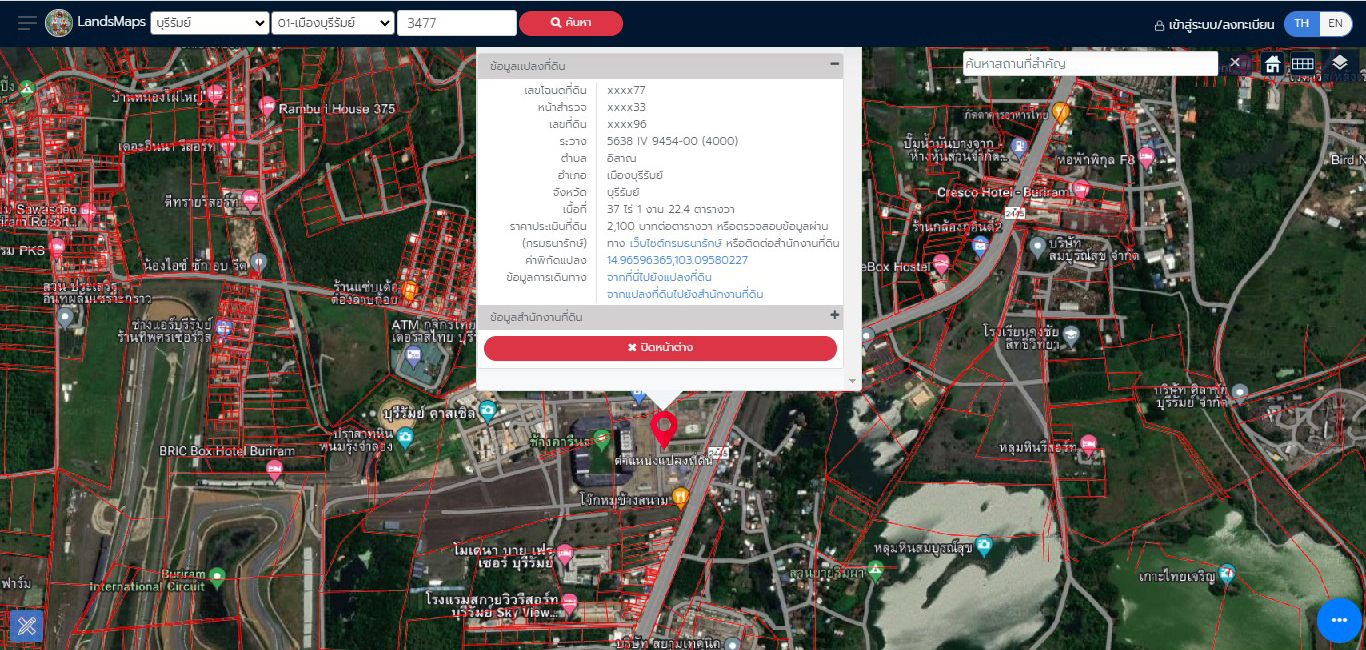Open the measurement tool at bottom left
The height and width of the screenshot is (650, 1366).
pos(26,626)
